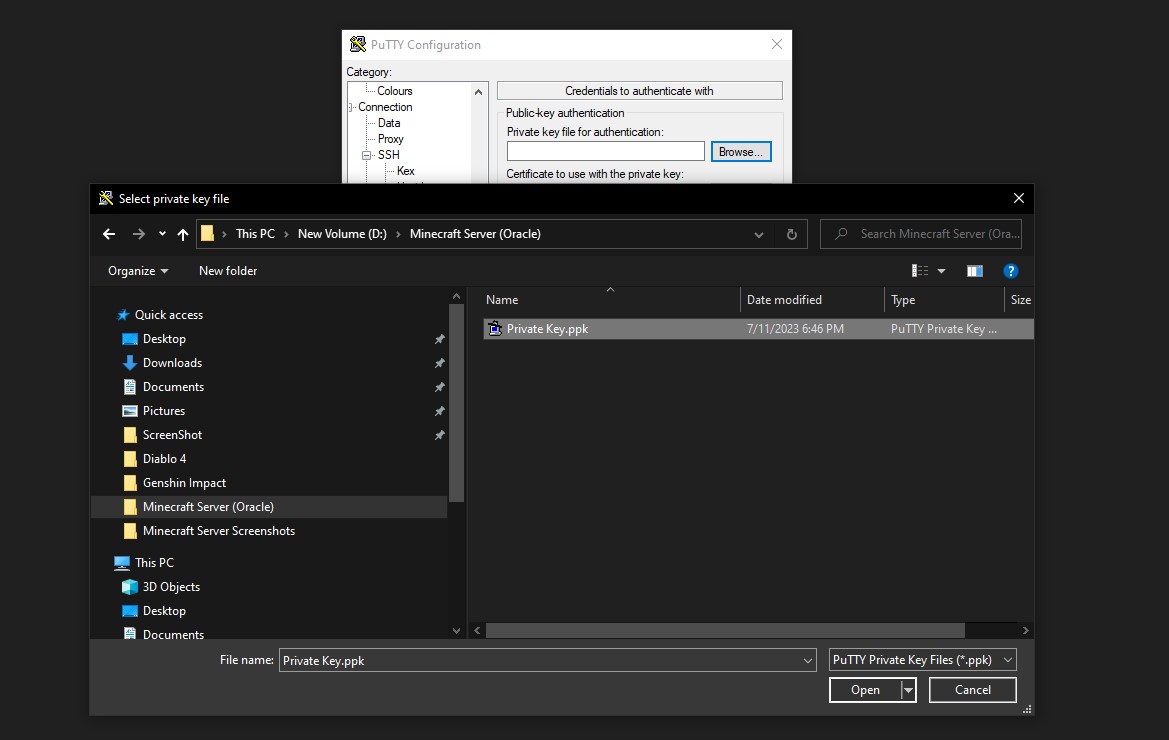Click the back navigation arrow

point(109,234)
